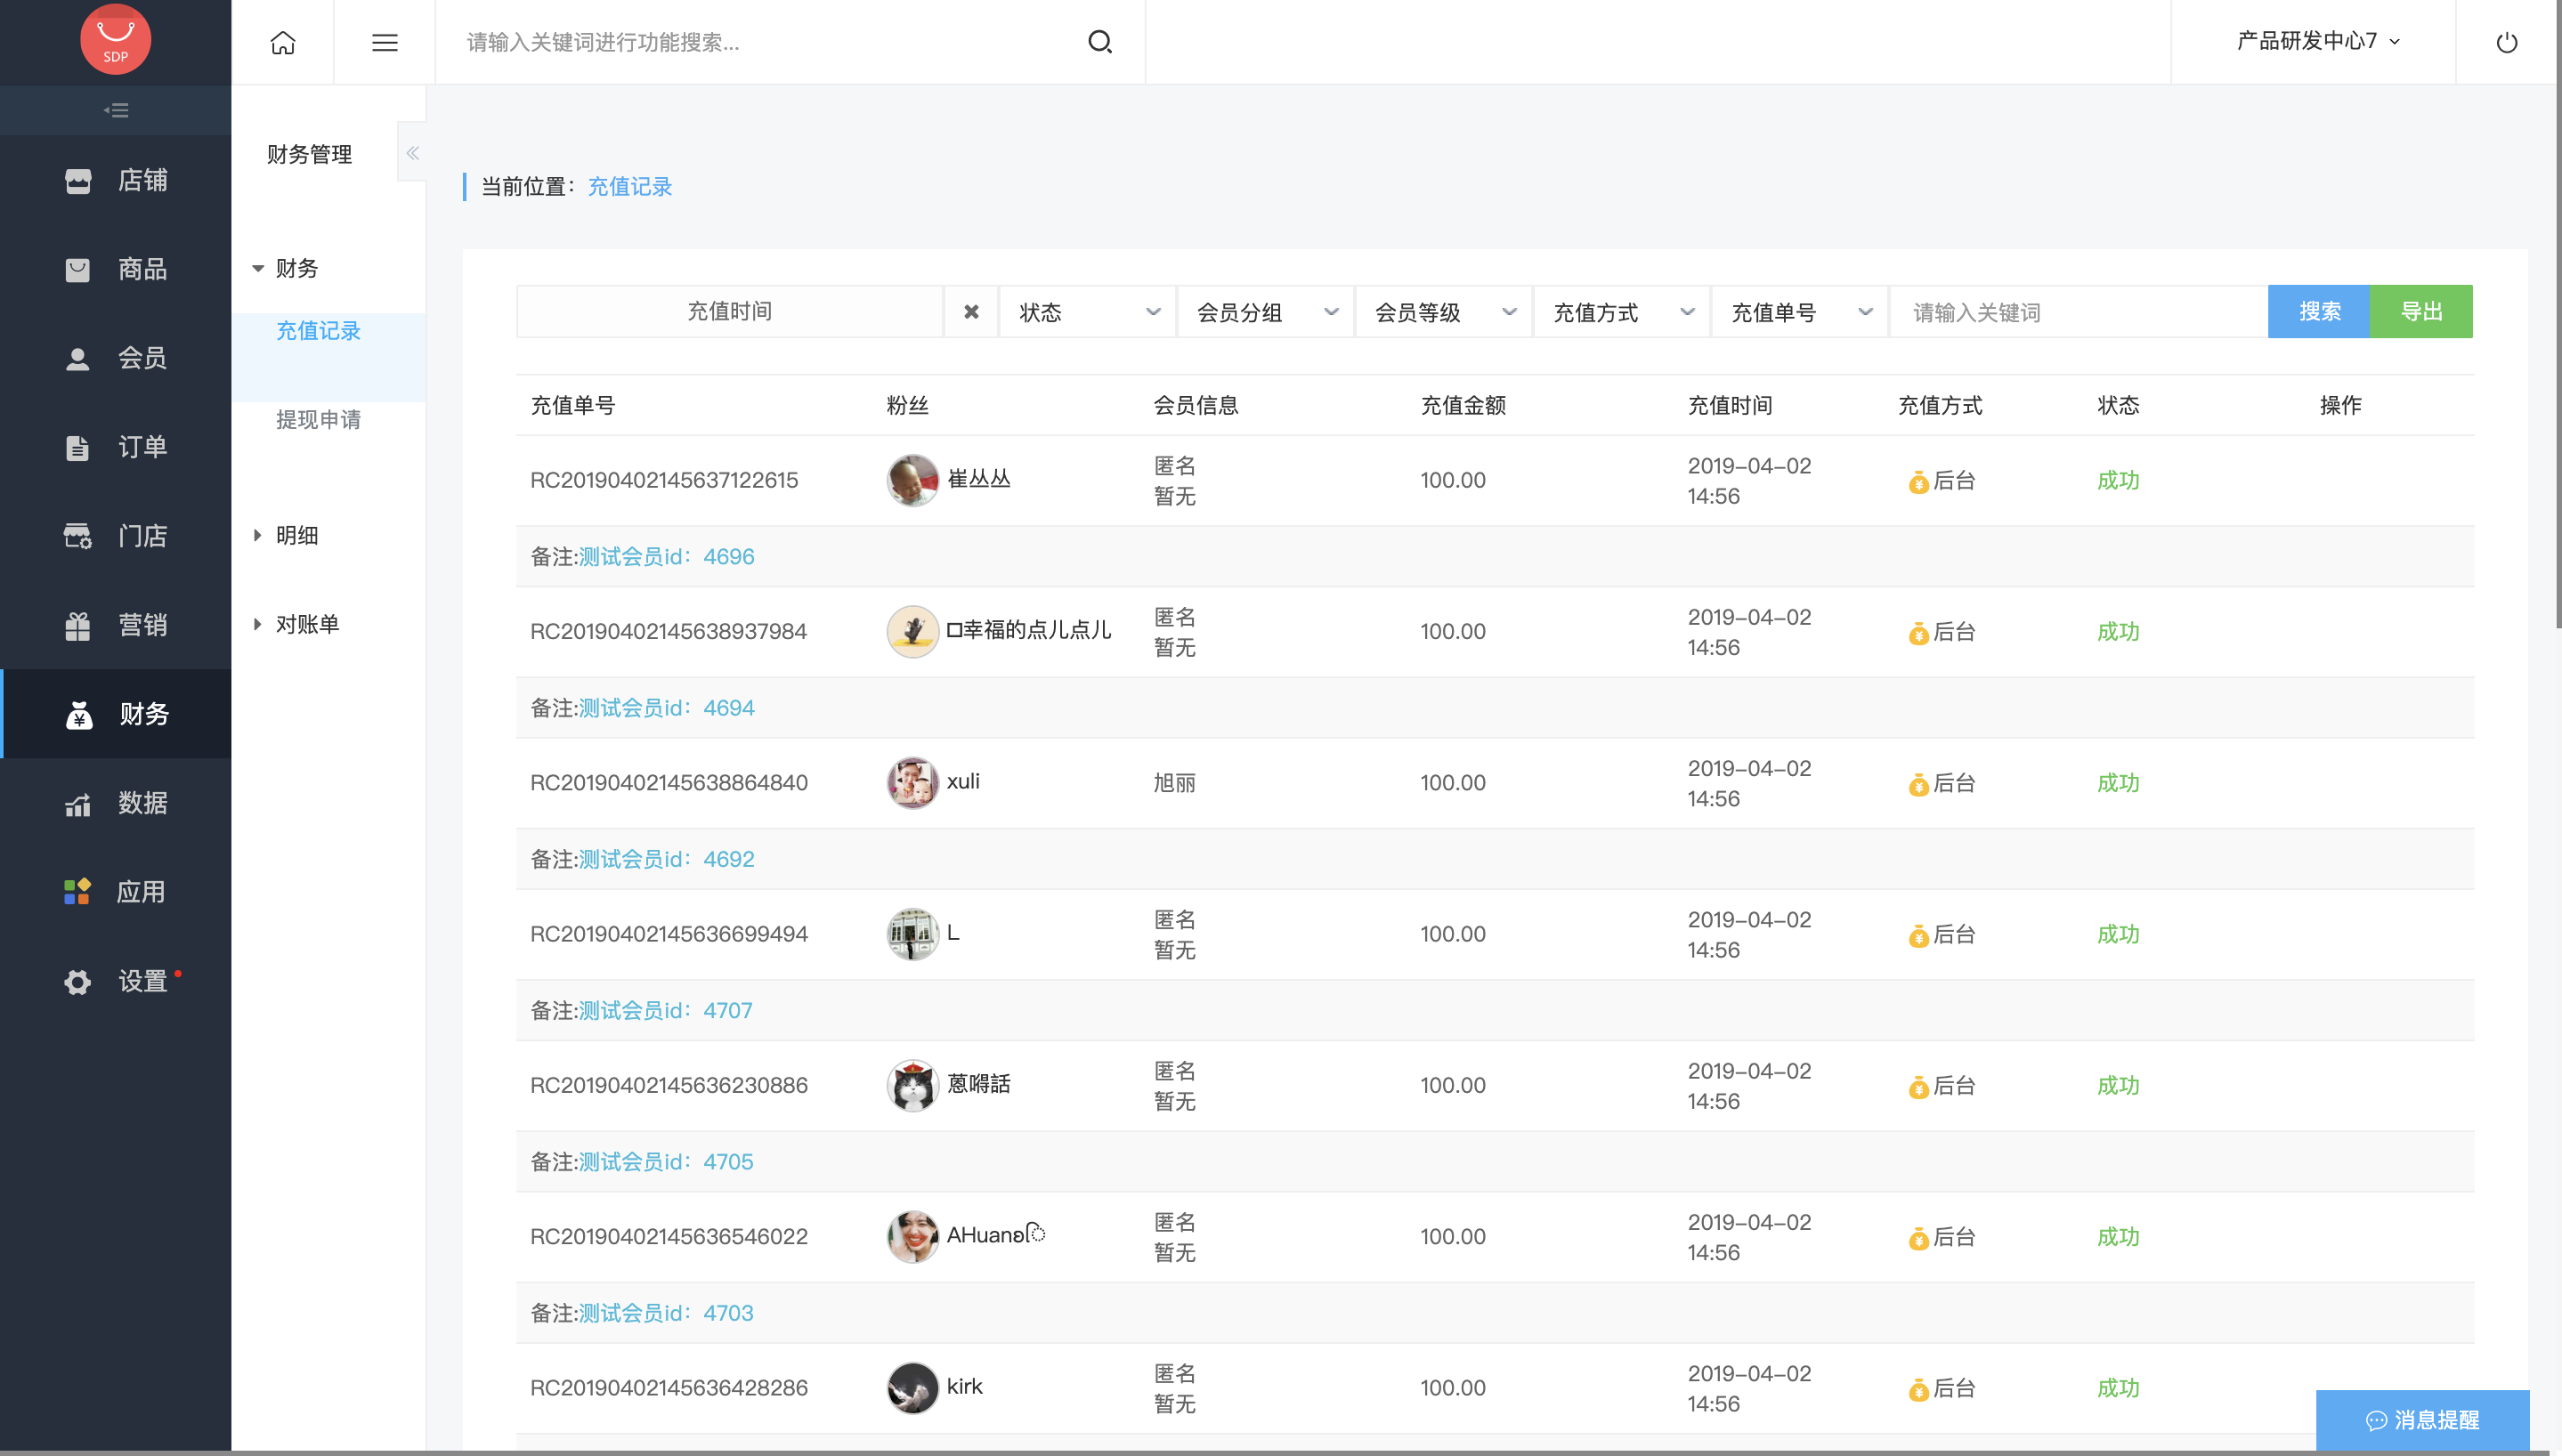Viewport: 2562px width, 1456px height.
Task: Open the 设置 section
Action: [116, 981]
